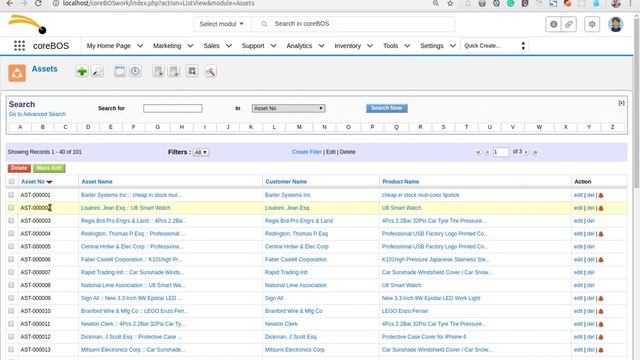This screenshot has height=360, width=640.
Task: Sort by the Asset No column header
Action: tap(33, 182)
